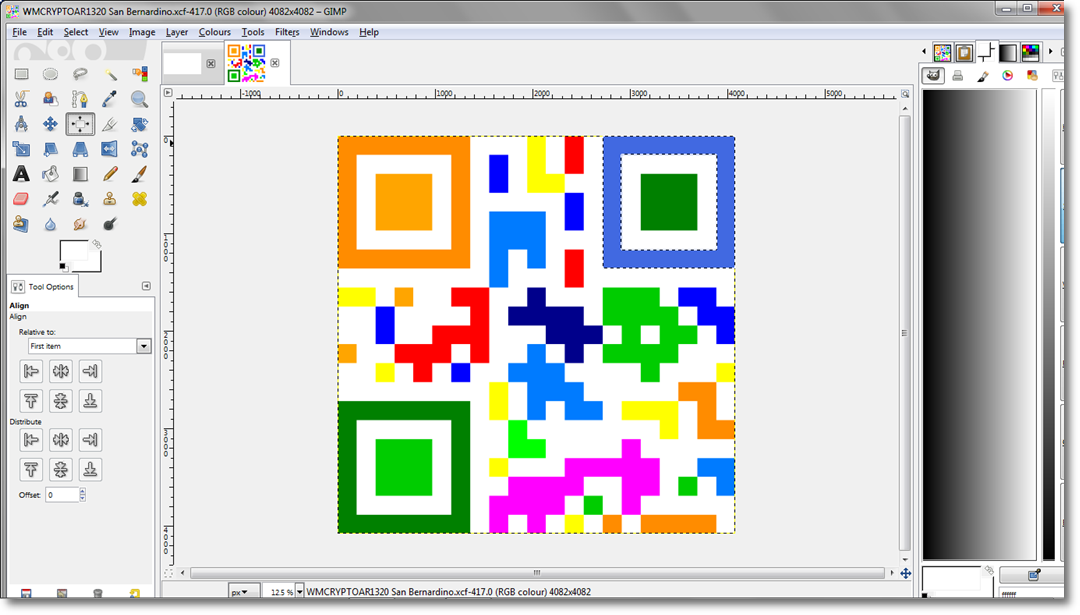
Task: Select the Fuzzy Select magic wand tool
Action: coord(110,74)
